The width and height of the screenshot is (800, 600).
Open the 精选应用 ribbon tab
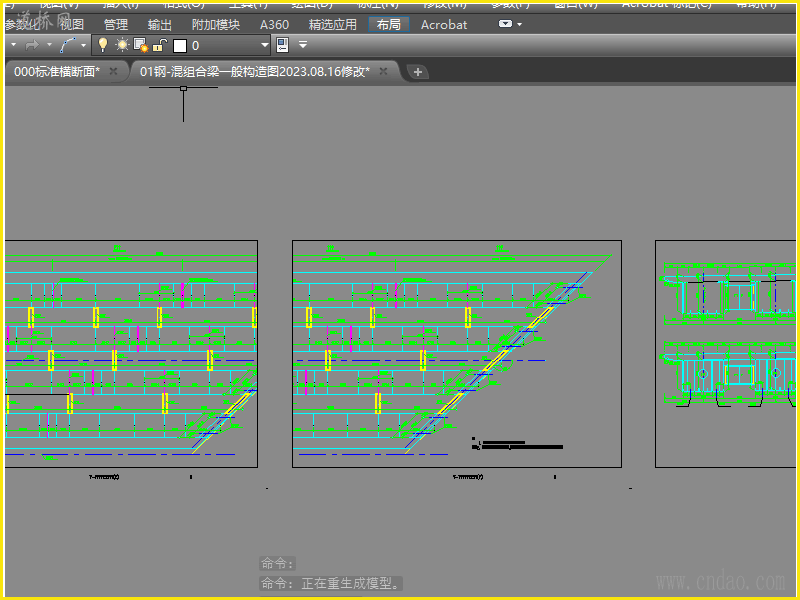pos(333,24)
